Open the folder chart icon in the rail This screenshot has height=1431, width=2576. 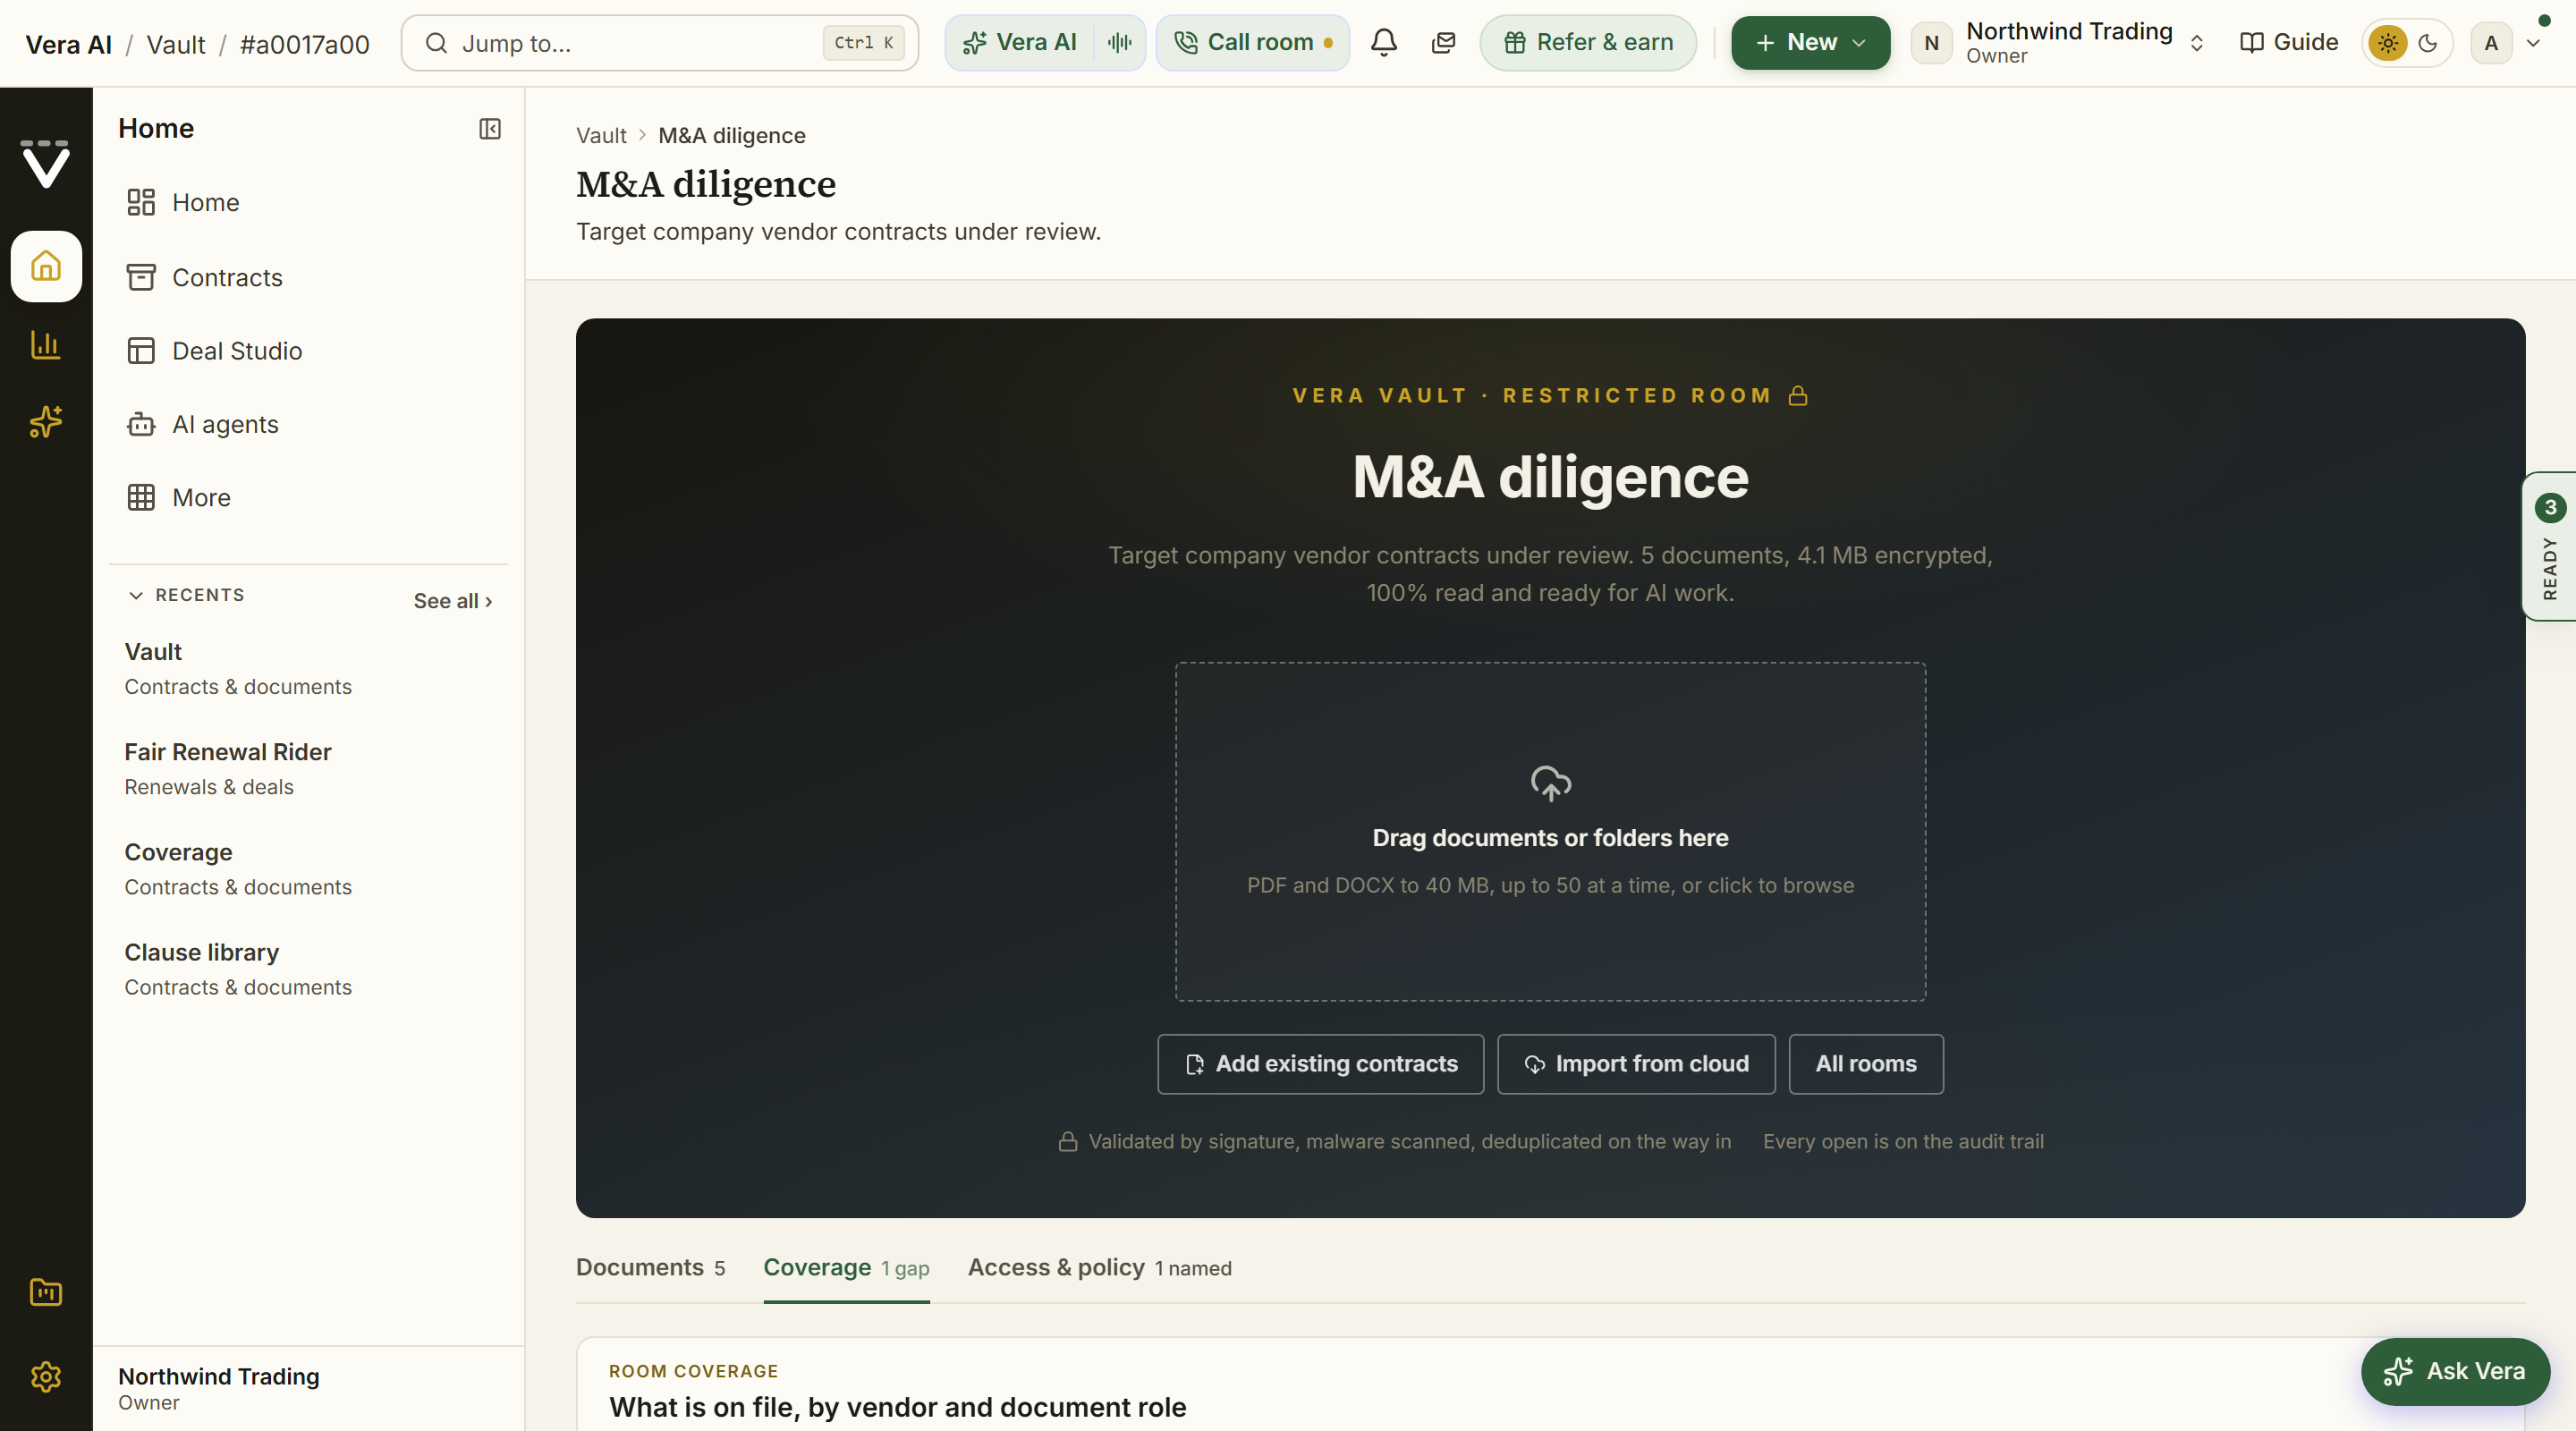(46, 1292)
